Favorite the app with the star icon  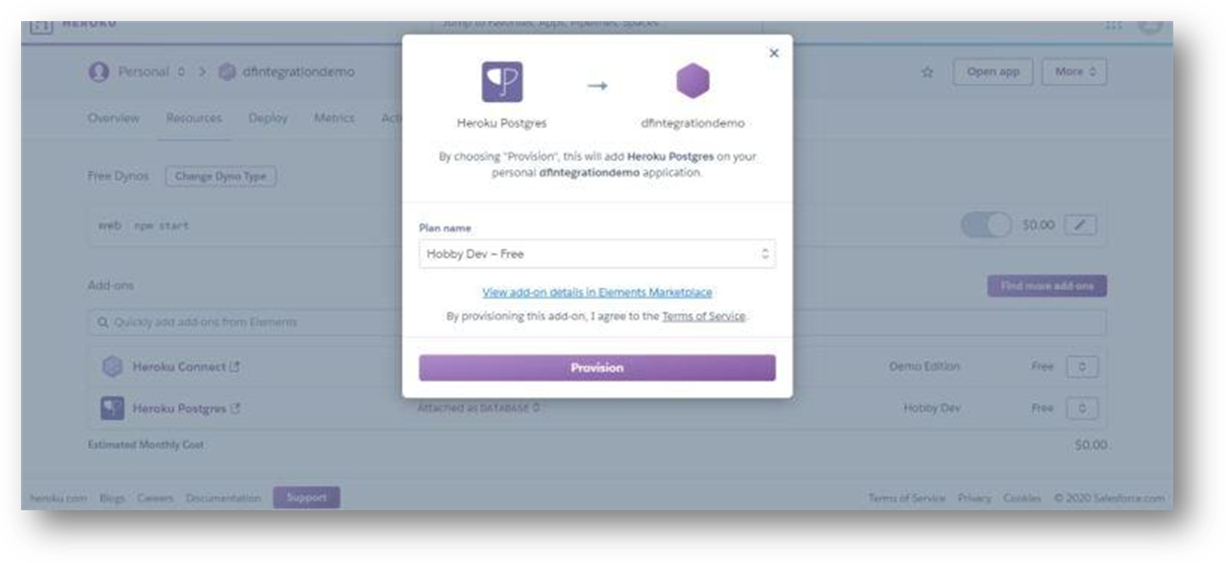(x=927, y=73)
